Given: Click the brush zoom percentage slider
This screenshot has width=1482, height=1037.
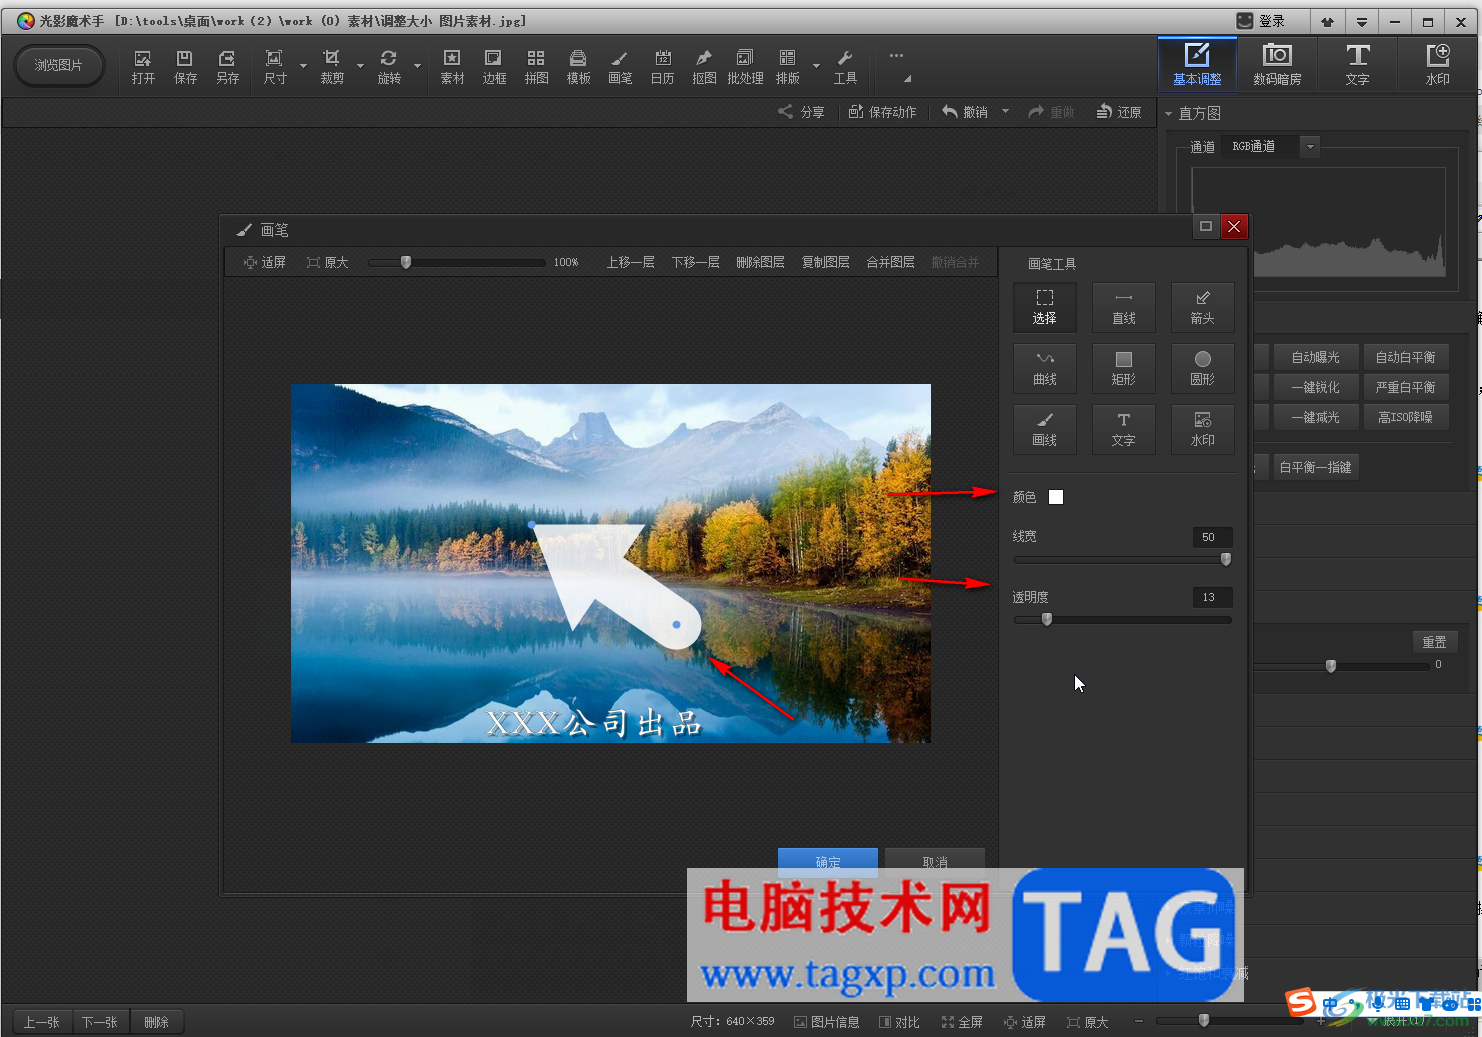Looking at the screenshot, I should coord(457,262).
